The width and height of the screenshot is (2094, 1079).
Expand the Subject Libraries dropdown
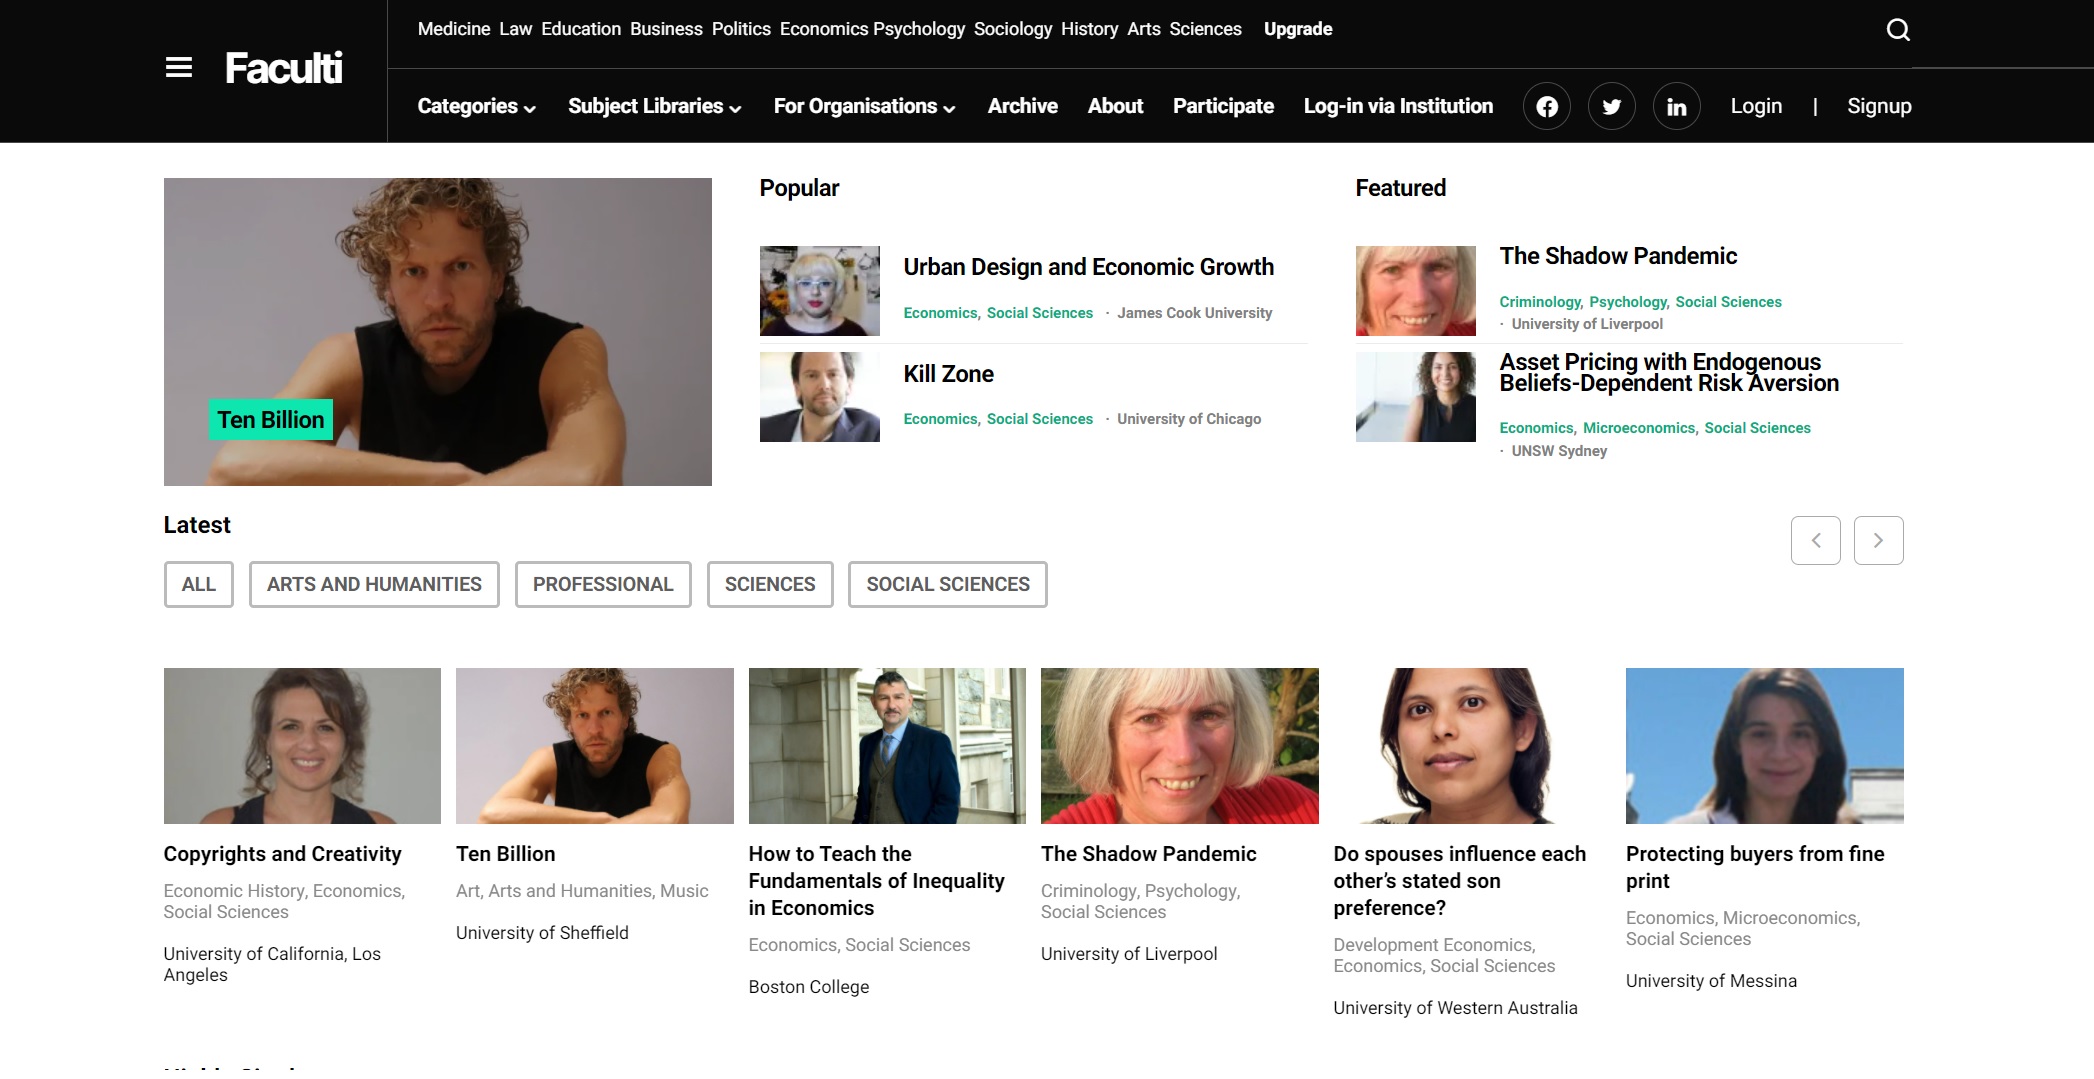pyautogui.click(x=654, y=106)
